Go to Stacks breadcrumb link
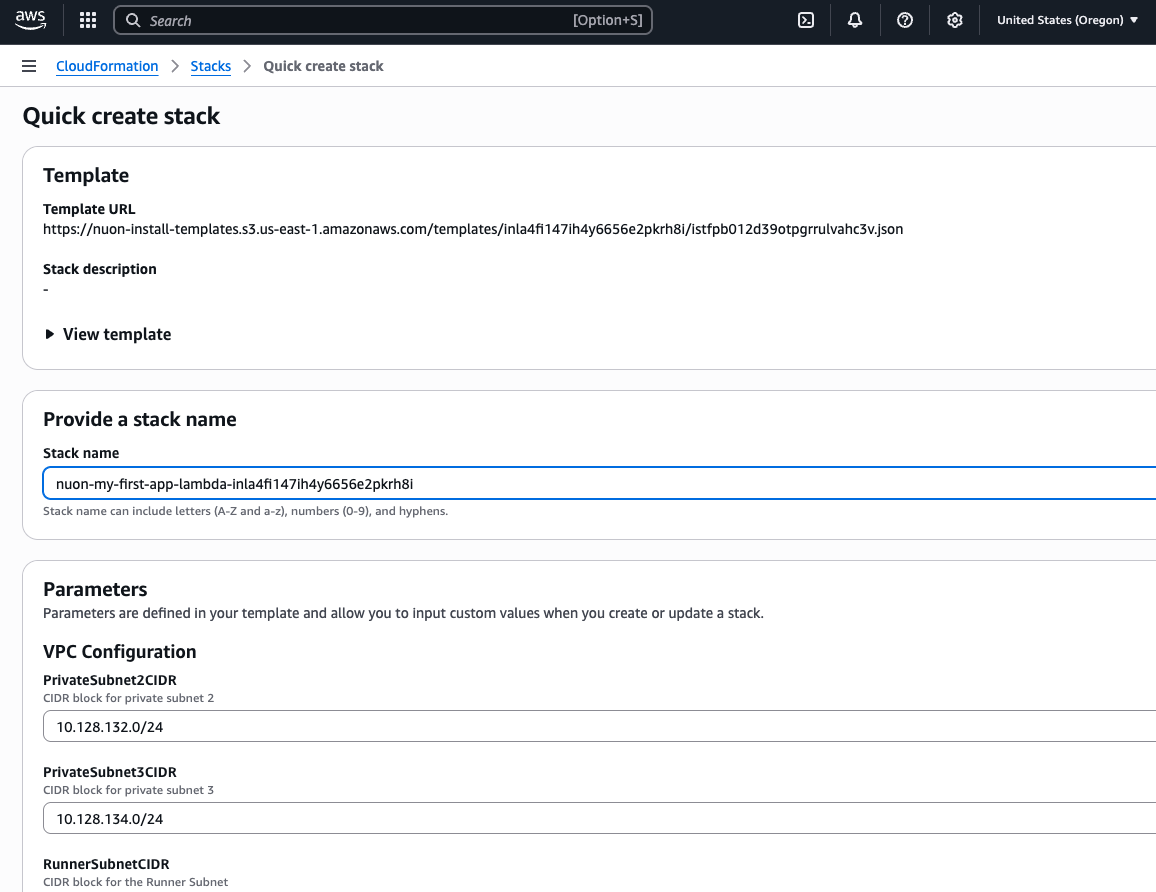 coord(210,66)
